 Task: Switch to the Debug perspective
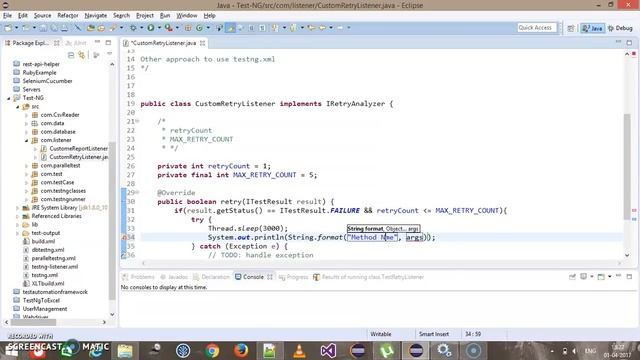tap(620, 28)
